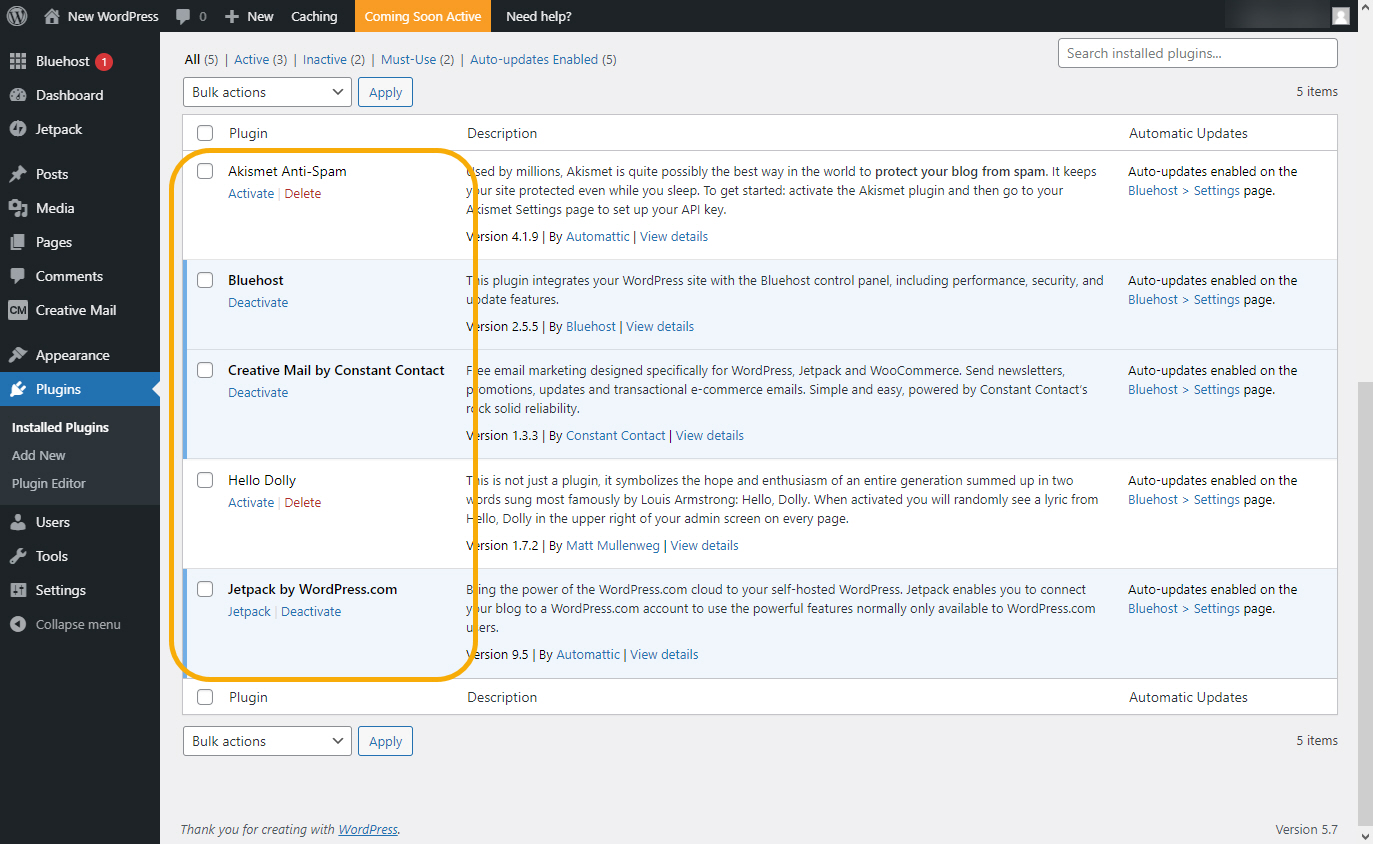
Task: Click the plus New icon in admin bar
Action: click(x=232, y=16)
